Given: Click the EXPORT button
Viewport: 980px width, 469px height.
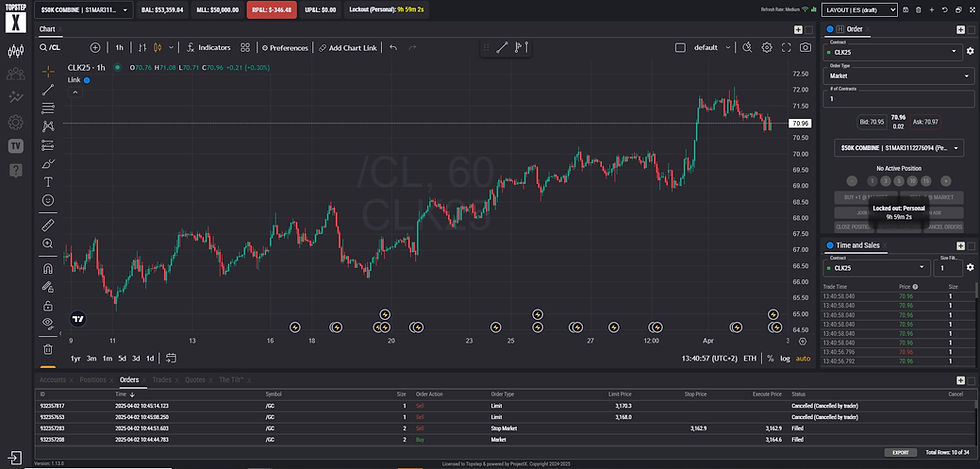Looking at the screenshot, I should pyautogui.click(x=901, y=452).
